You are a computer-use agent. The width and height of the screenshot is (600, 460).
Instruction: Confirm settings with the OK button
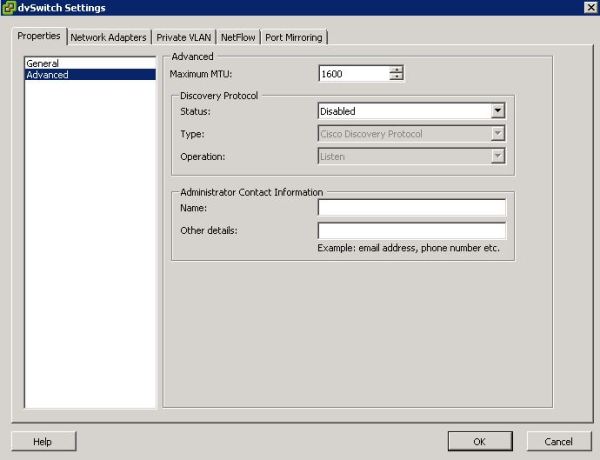[x=479, y=441]
